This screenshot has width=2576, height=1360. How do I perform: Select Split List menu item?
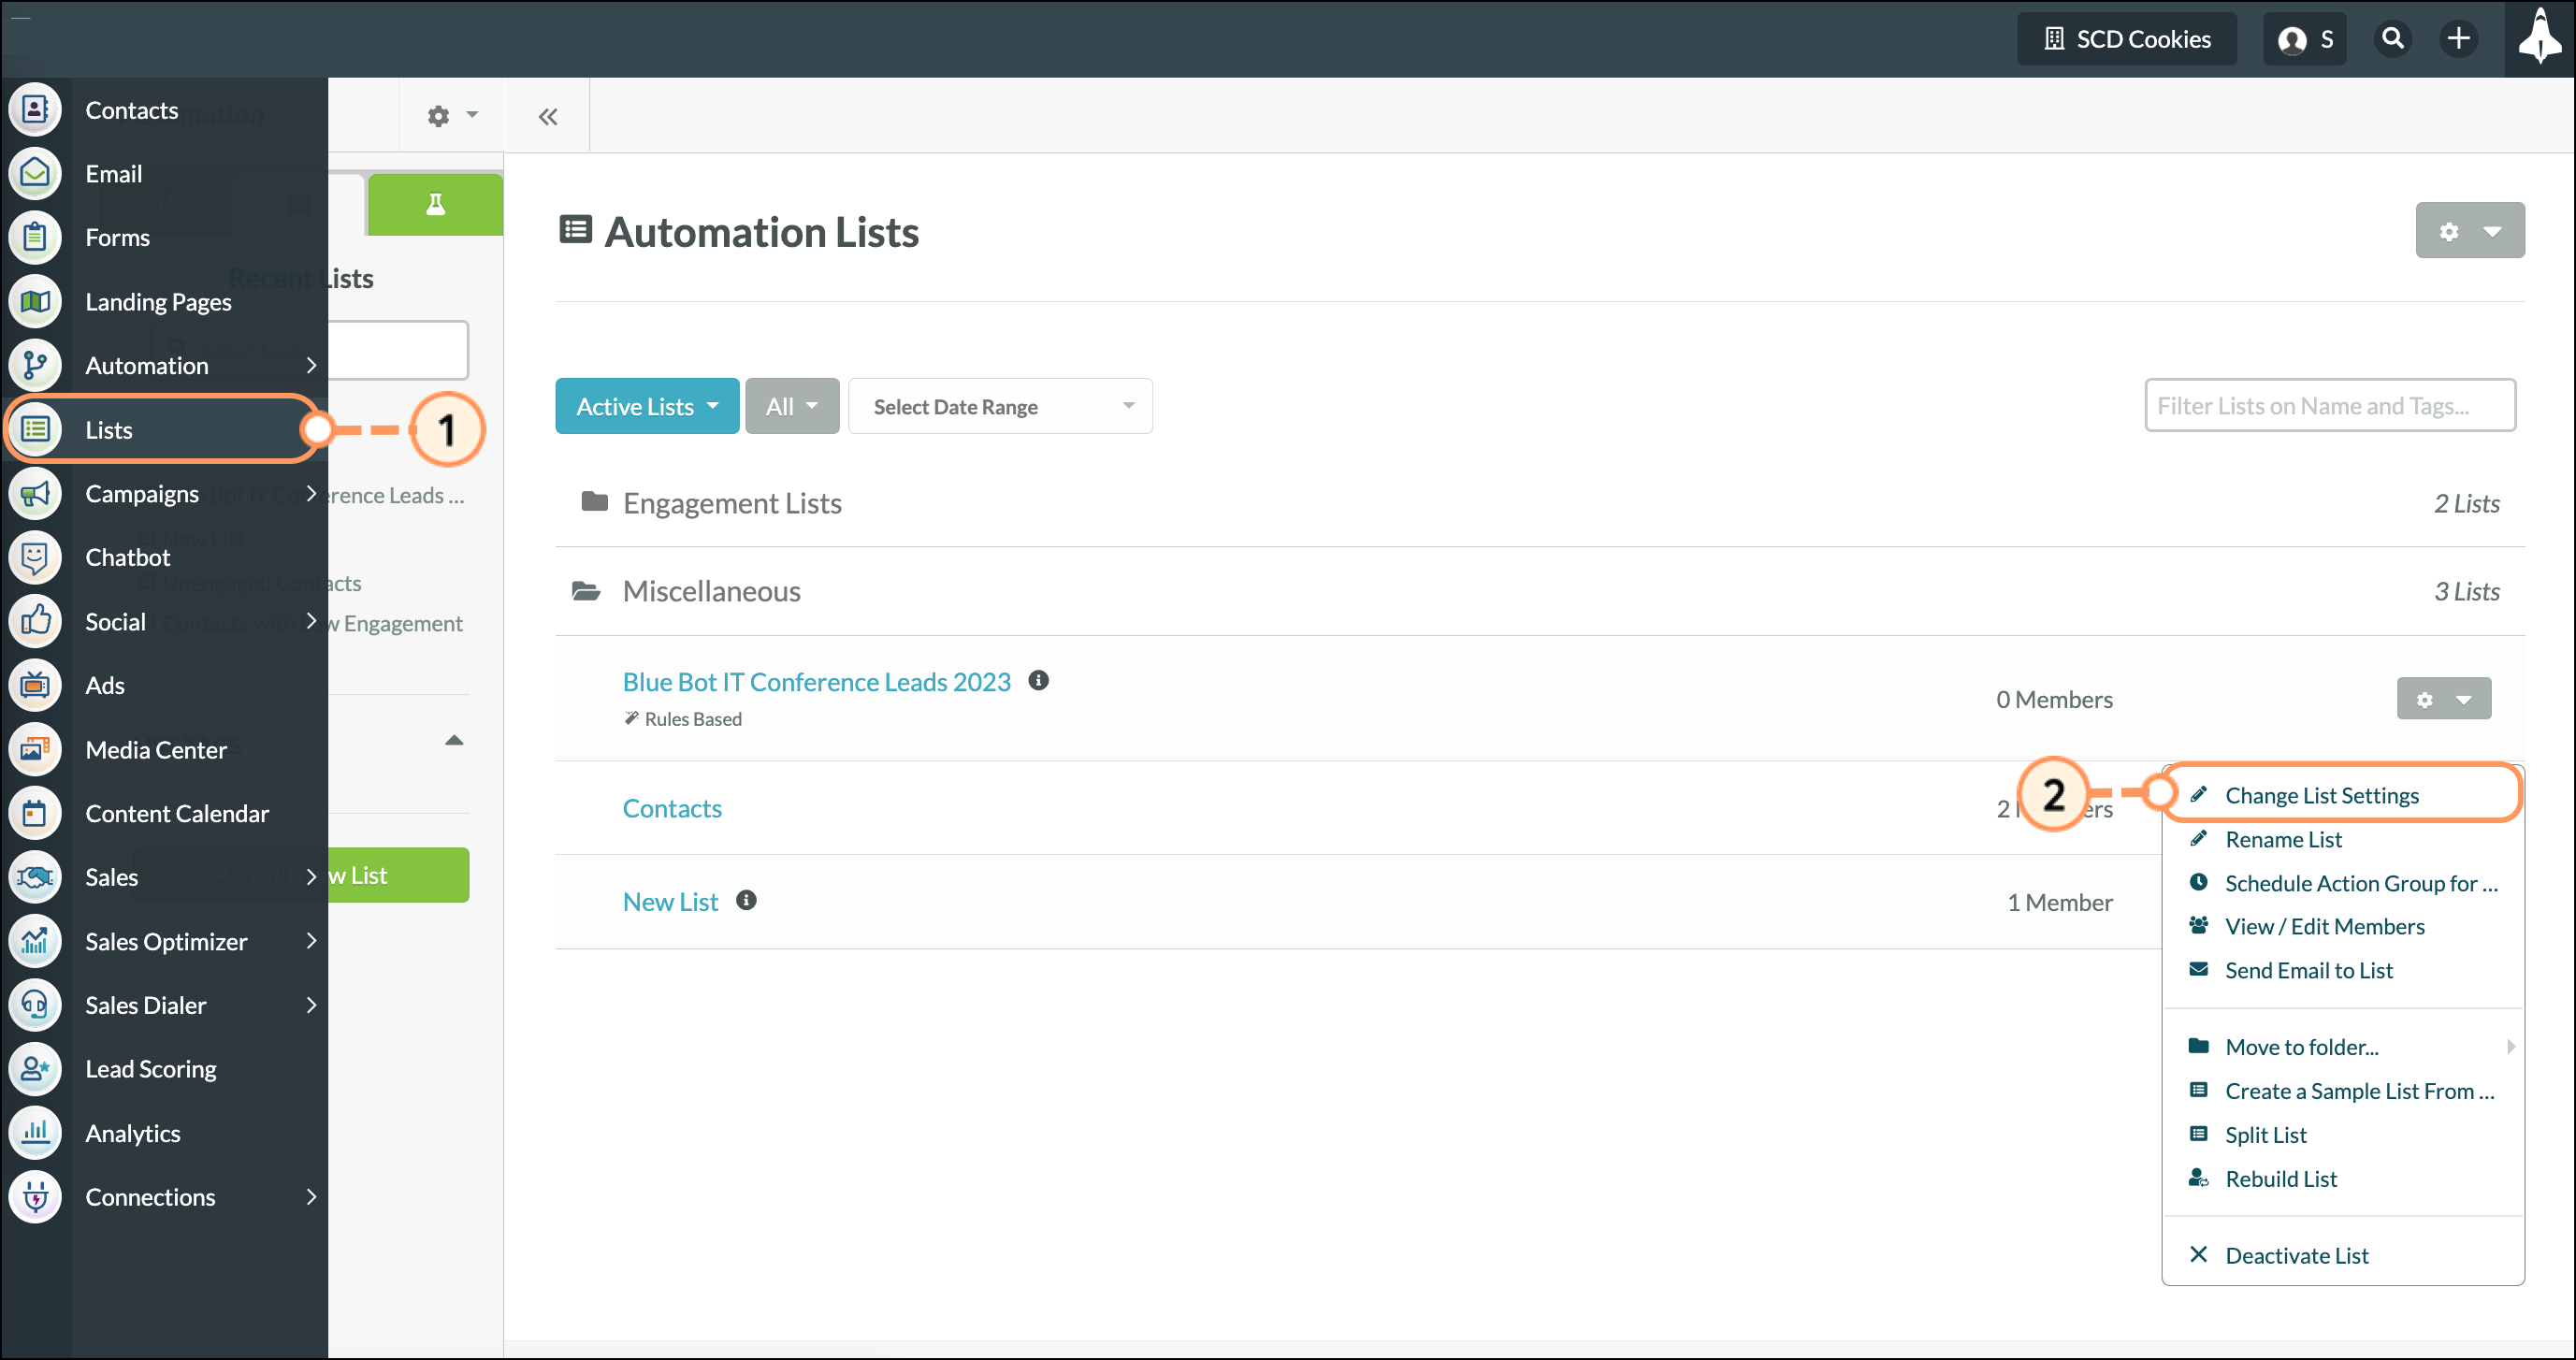coord(2265,1135)
